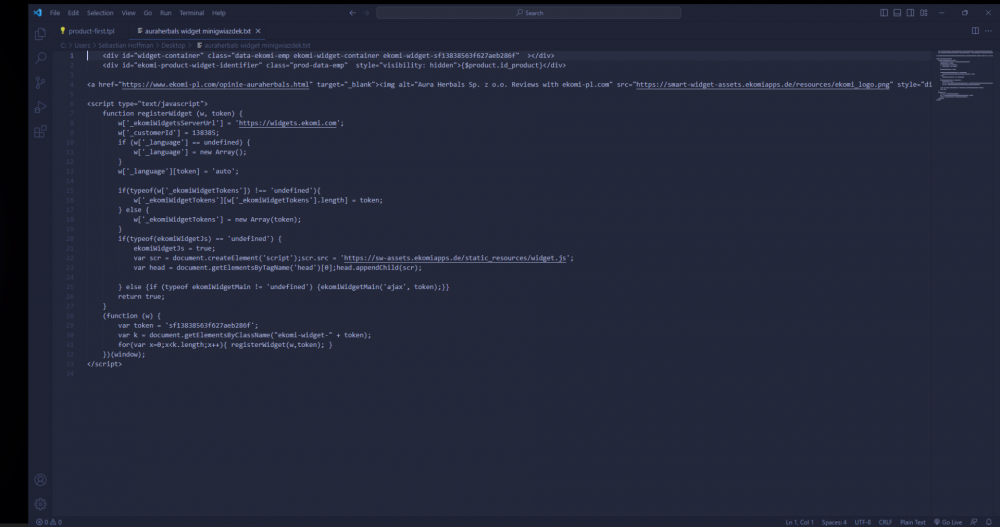The height and width of the screenshot is (527, 1000).
Task: Open the Go menu
Action: tap(148, 13)
